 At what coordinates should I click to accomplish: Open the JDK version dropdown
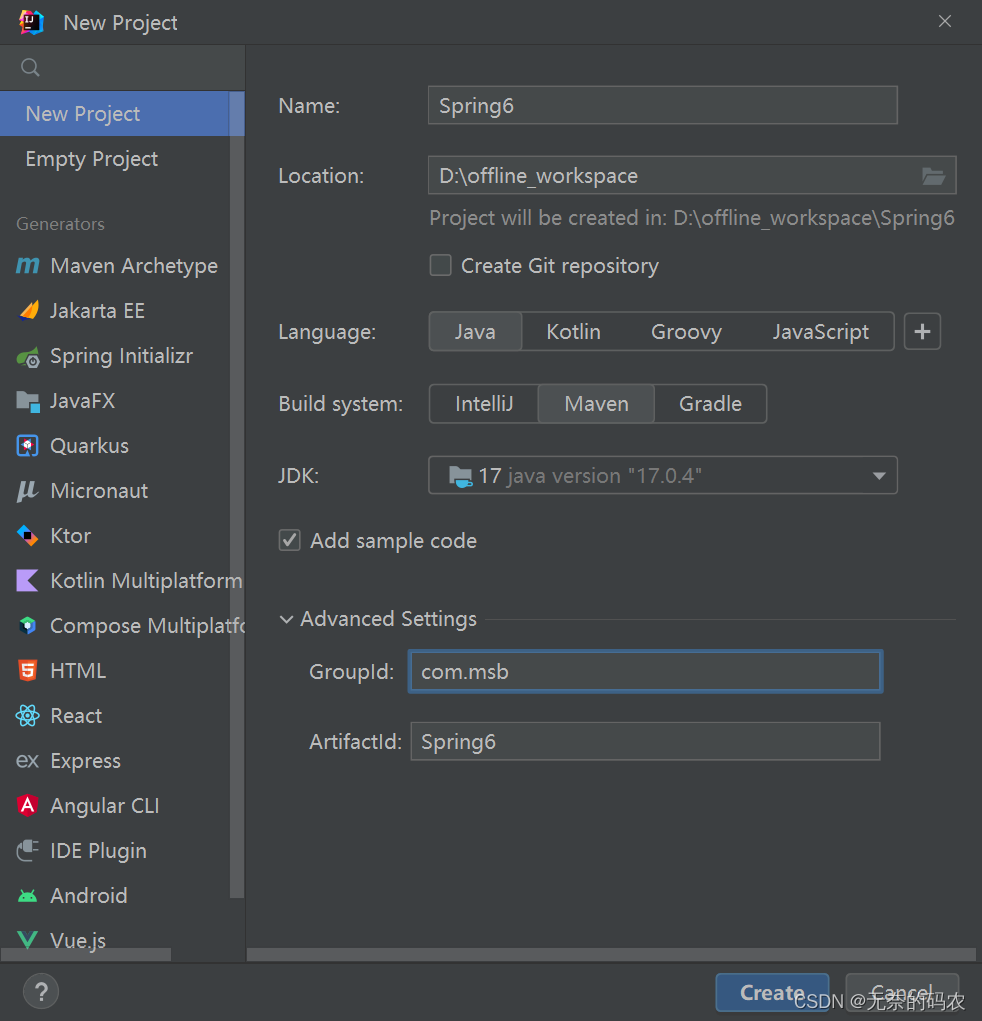click(663, 475)
